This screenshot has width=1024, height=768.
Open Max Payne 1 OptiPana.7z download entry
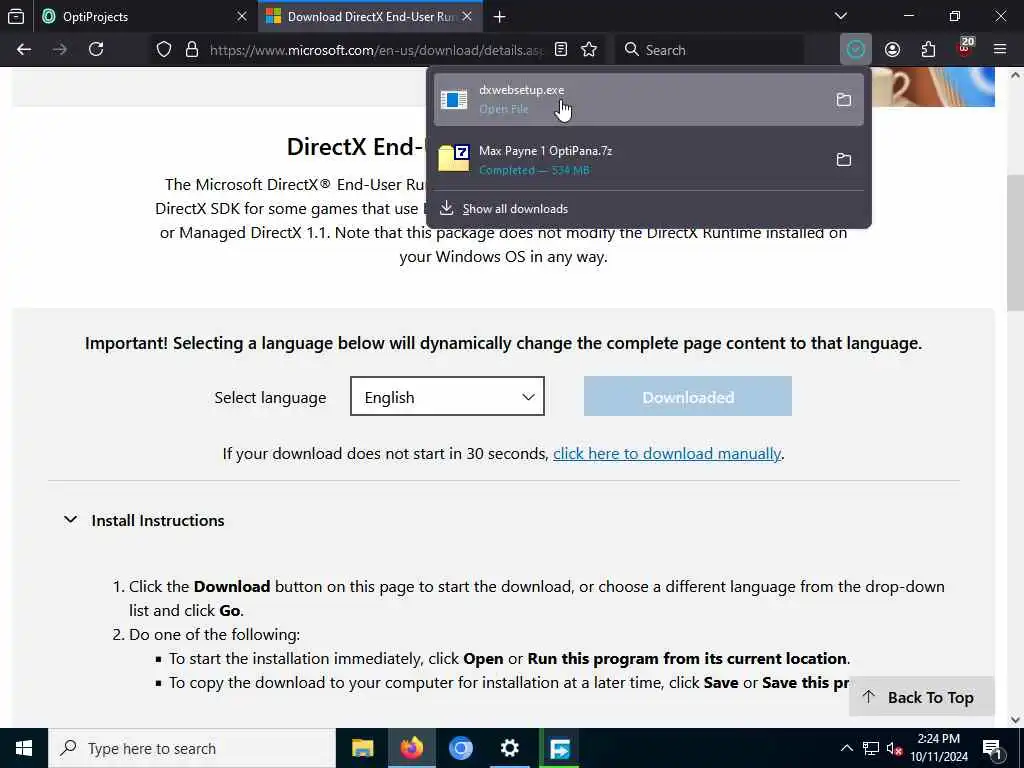coord(648,159)
